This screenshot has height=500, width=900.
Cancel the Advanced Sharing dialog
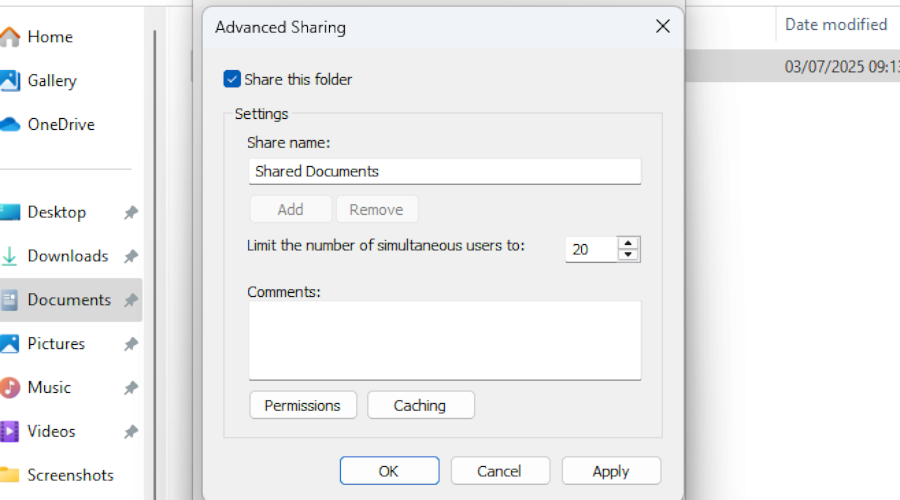[500, 471]
